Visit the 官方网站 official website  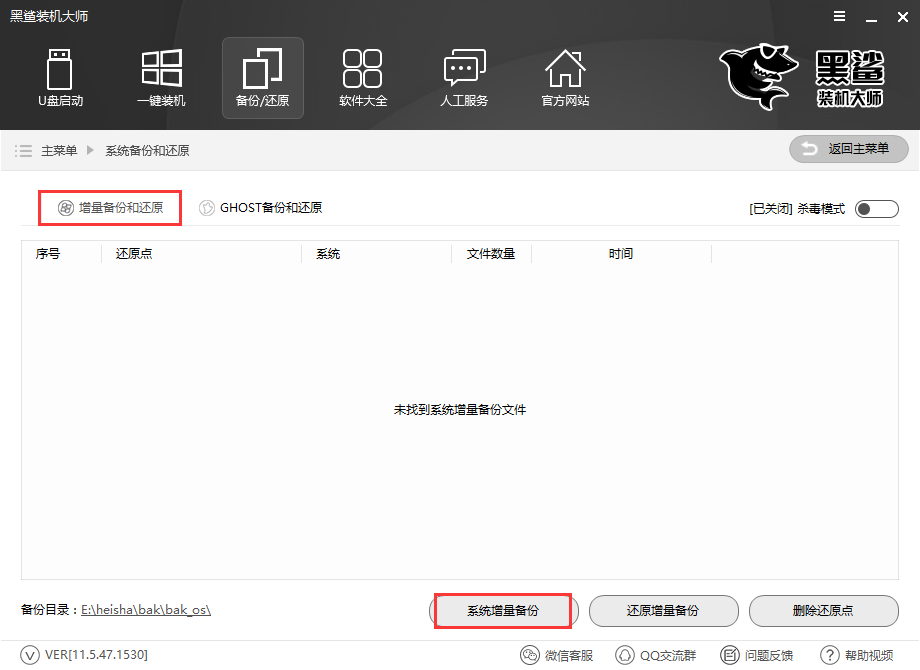[565, 77]
